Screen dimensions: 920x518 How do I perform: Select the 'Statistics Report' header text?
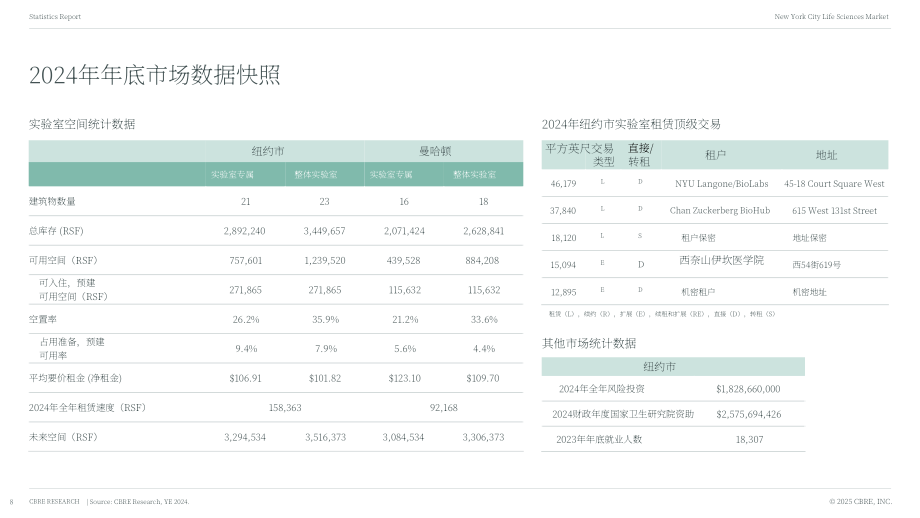click(x=55, y=16)
